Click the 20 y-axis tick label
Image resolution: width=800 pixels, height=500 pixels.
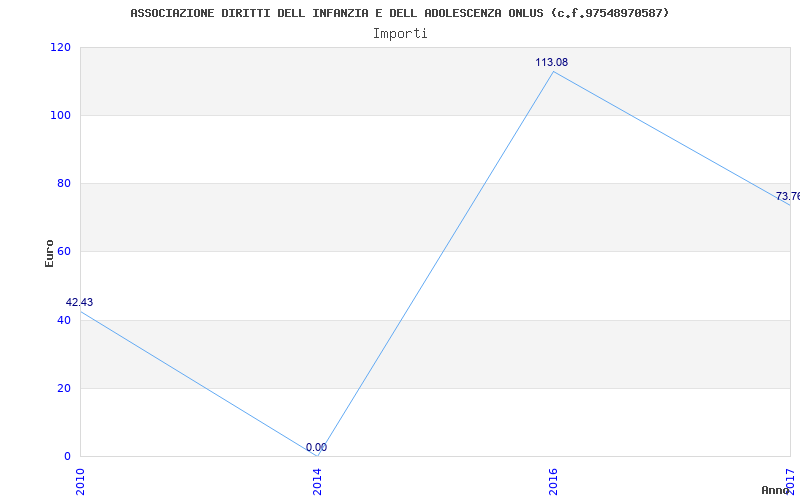pyautogui.click(x=62, y=388)
